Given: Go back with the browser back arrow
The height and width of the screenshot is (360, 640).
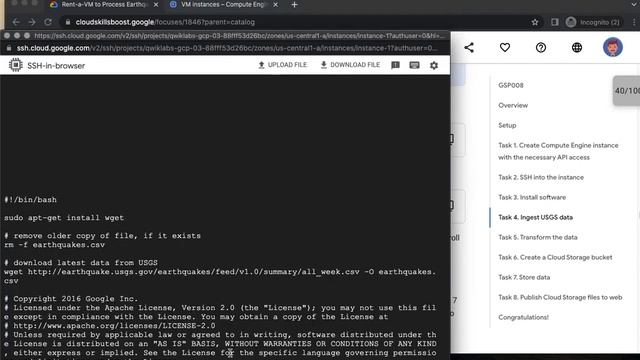Looking at the screenshot, I should click(16, 22).
